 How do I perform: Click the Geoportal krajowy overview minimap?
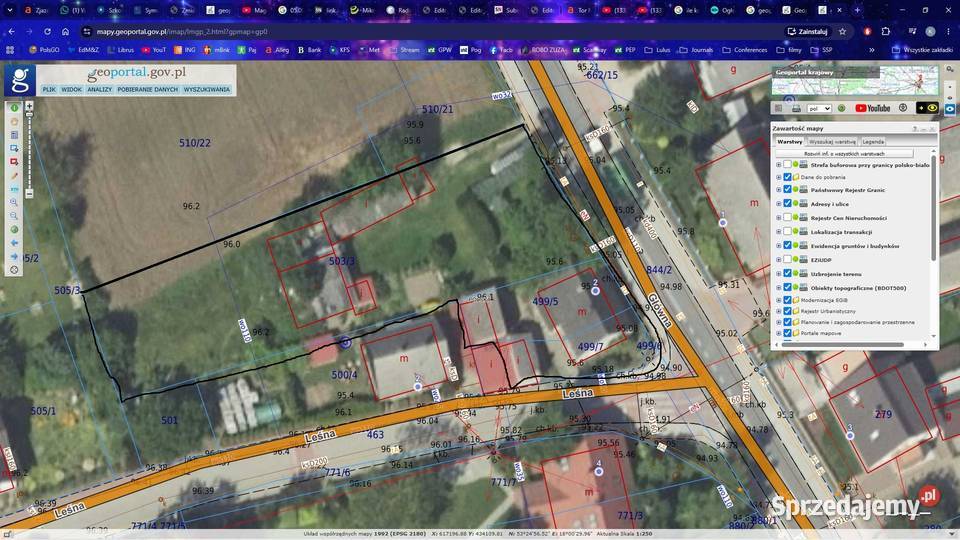[x=855, y=81]
